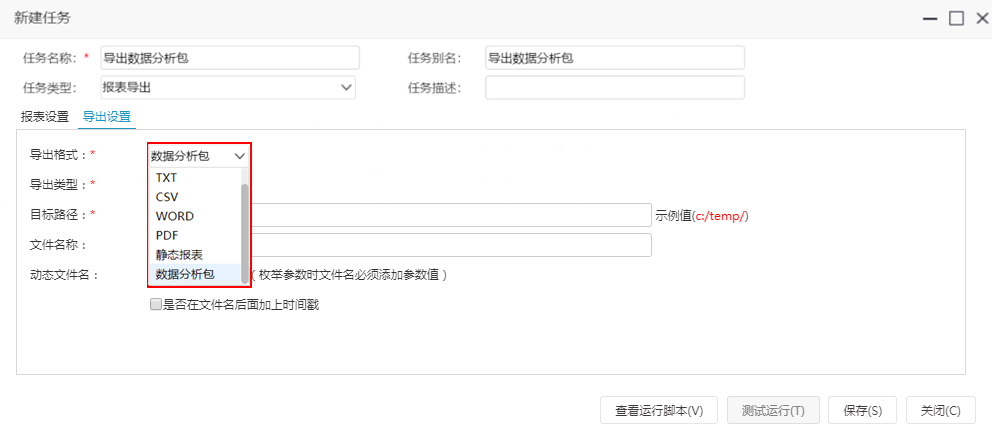
Task: Click 查看运行脚本(V) button
Action: coord(659,411)
